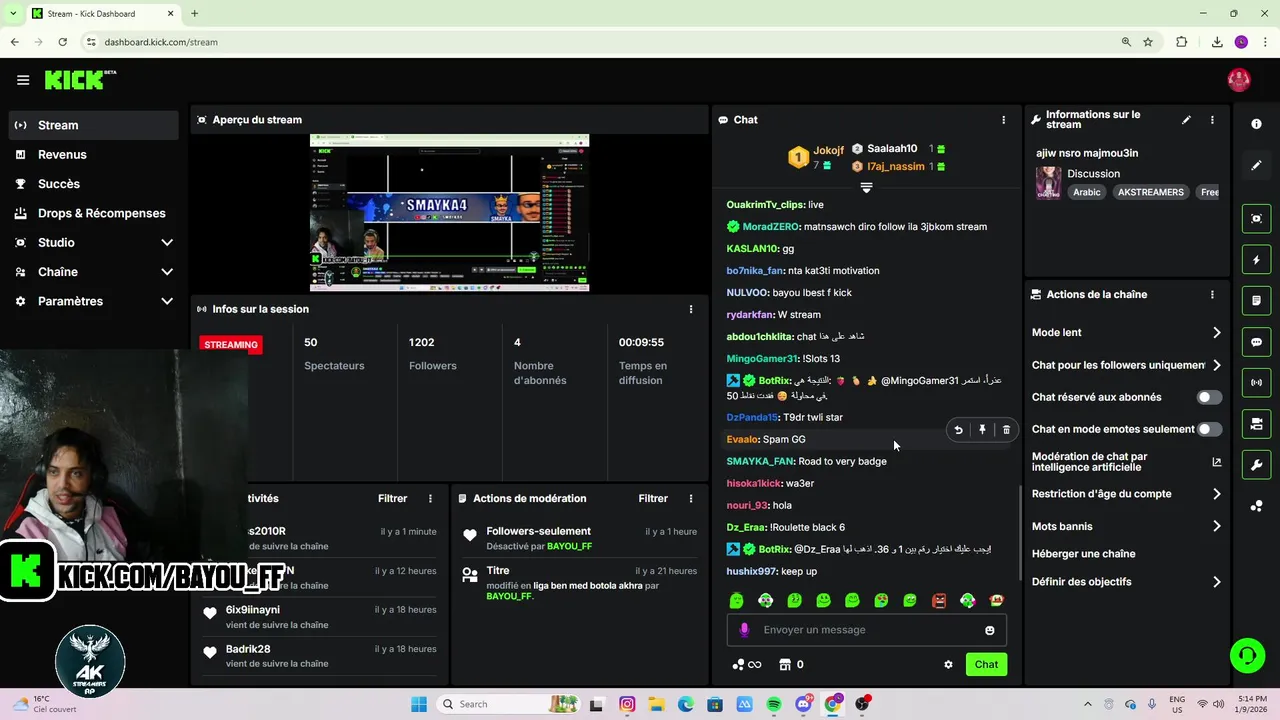
Task: Open Mots bannis chevron
Action: (1217, 526)
